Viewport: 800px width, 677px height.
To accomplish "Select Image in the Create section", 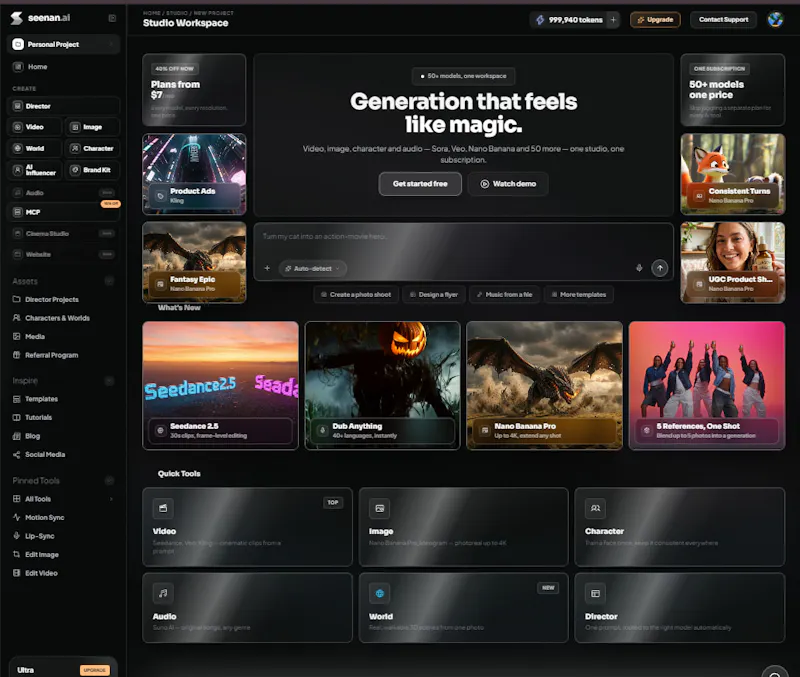I will [92, 127].
